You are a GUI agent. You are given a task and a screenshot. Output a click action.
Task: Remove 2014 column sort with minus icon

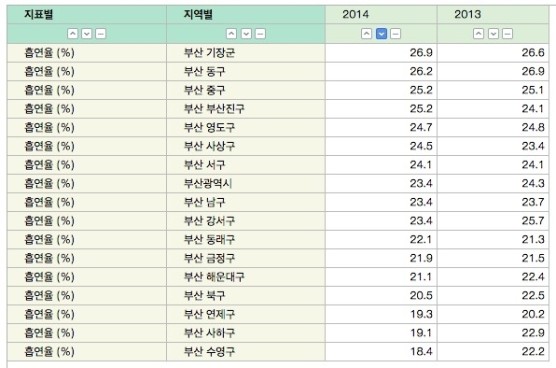pyautogui.click(x=395, y=34)
